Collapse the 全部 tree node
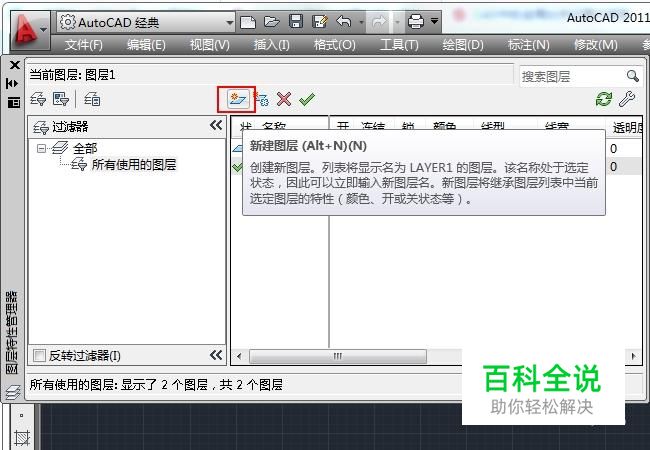650x450 pixels. pyautogui.click(x=41, y=148)
